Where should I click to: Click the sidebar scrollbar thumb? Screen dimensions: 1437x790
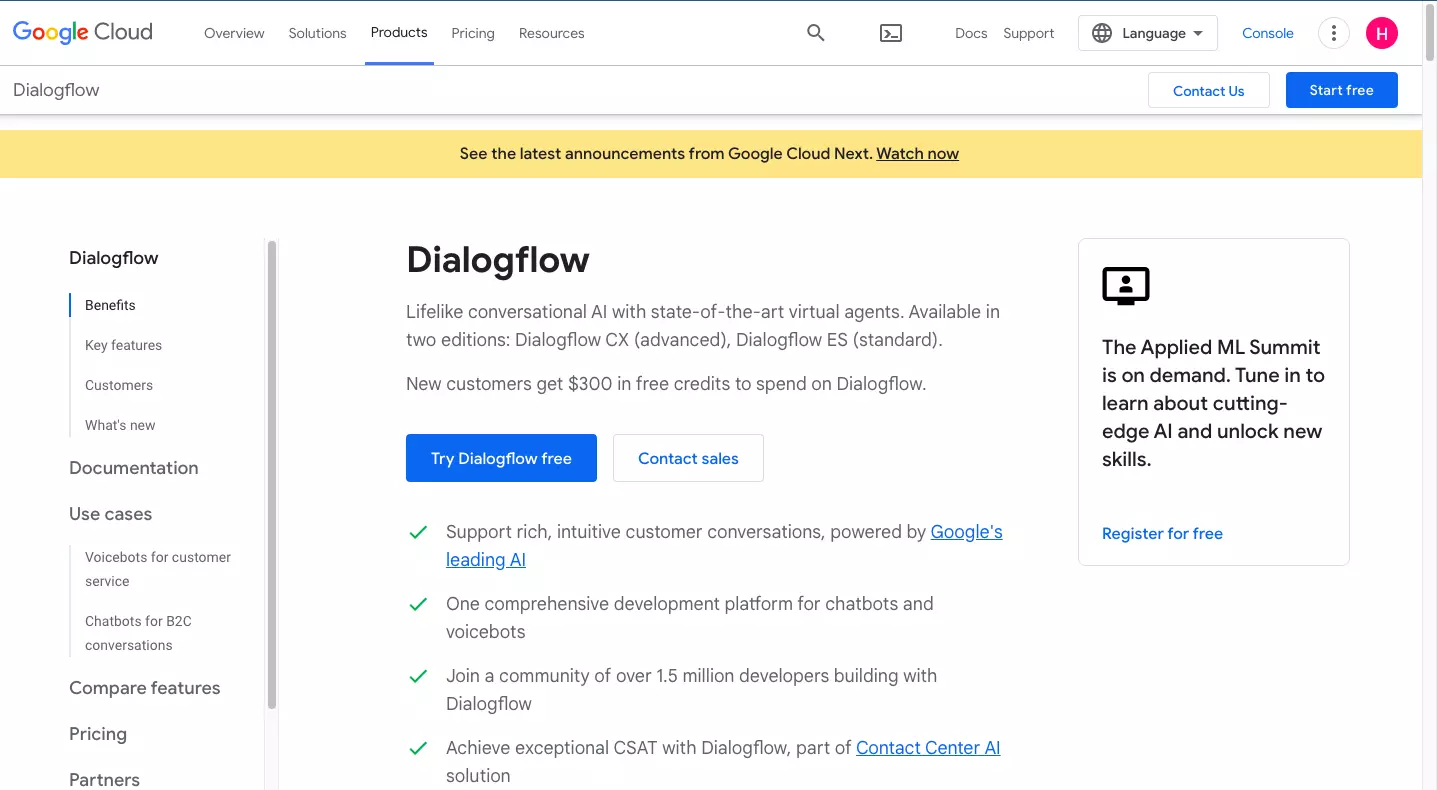tap(272, 475)
